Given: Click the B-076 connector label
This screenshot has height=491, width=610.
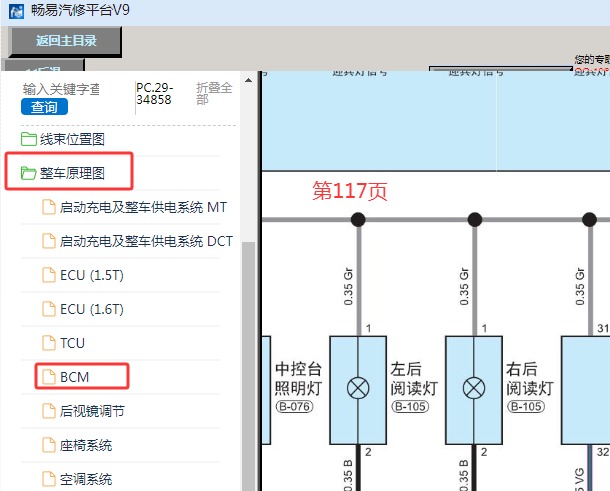Looking at the screenshot, I should point(294,407).
